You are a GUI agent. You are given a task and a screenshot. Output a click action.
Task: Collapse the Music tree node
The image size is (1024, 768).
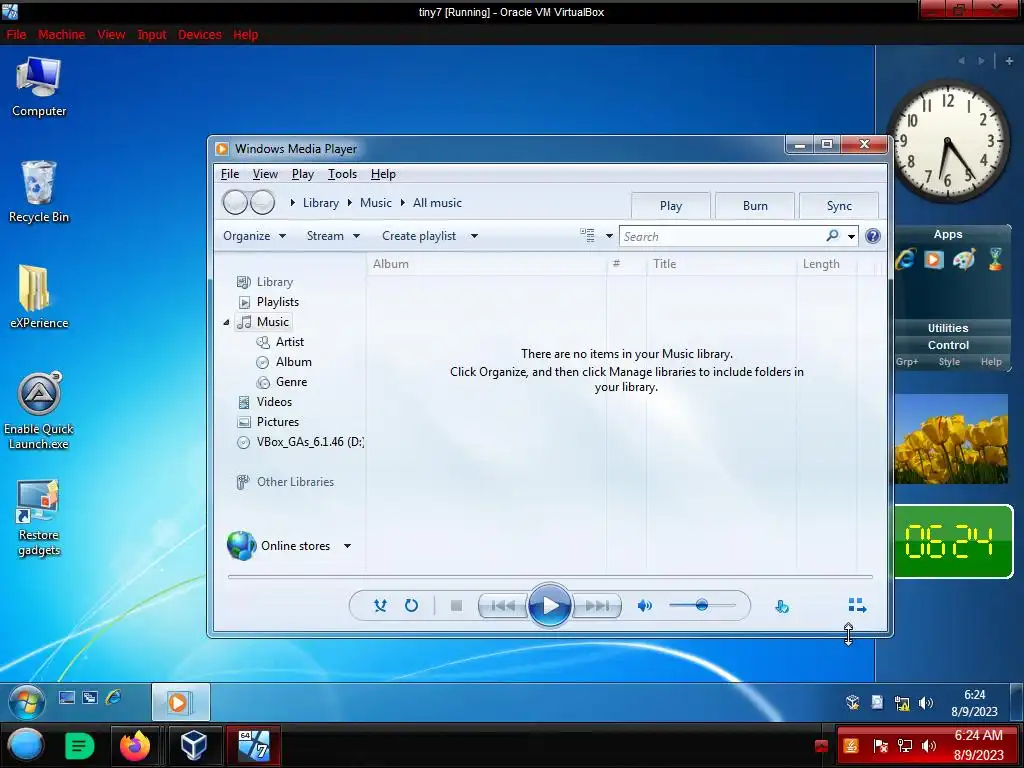tap(227, 322)
